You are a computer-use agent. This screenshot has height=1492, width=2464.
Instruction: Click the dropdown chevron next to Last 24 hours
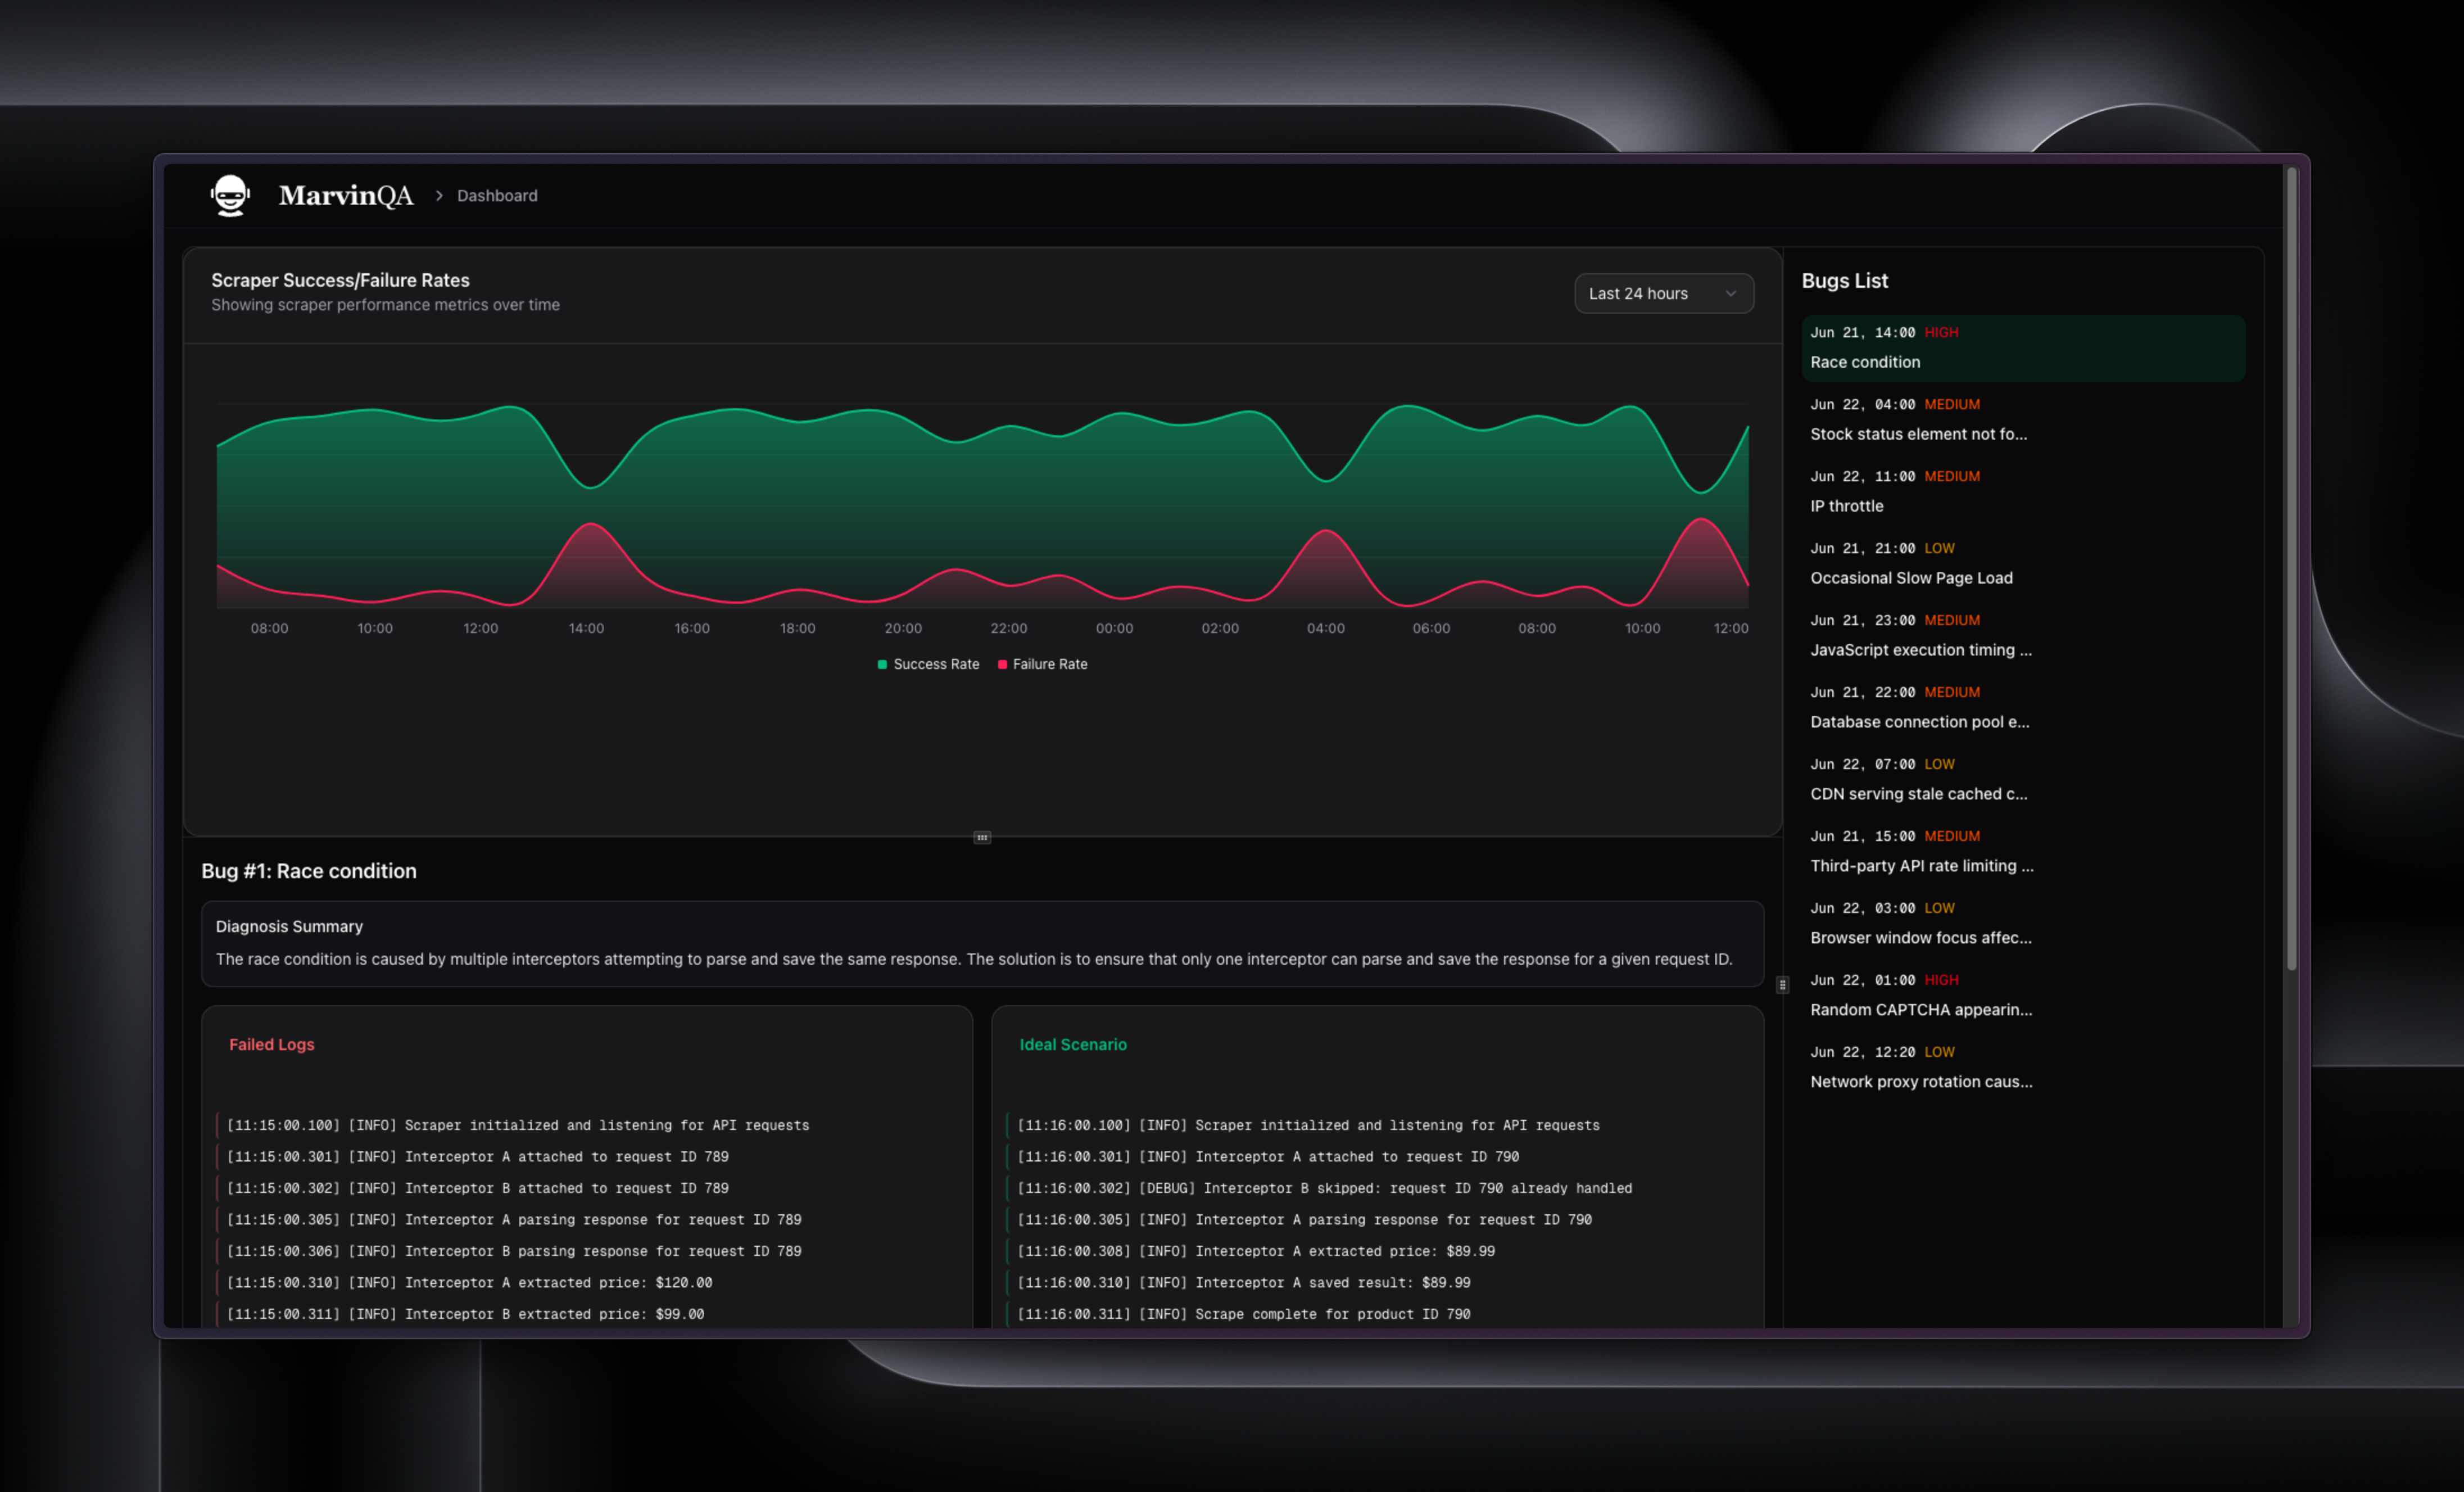click(1731, 293)
